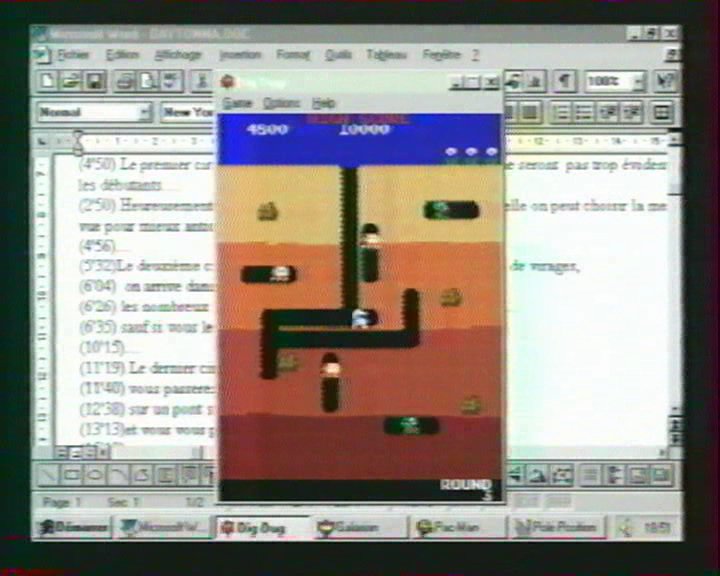Screen dimensions: 720x576
Task: Select the Arc drawing tool
Action: point(118,474)
